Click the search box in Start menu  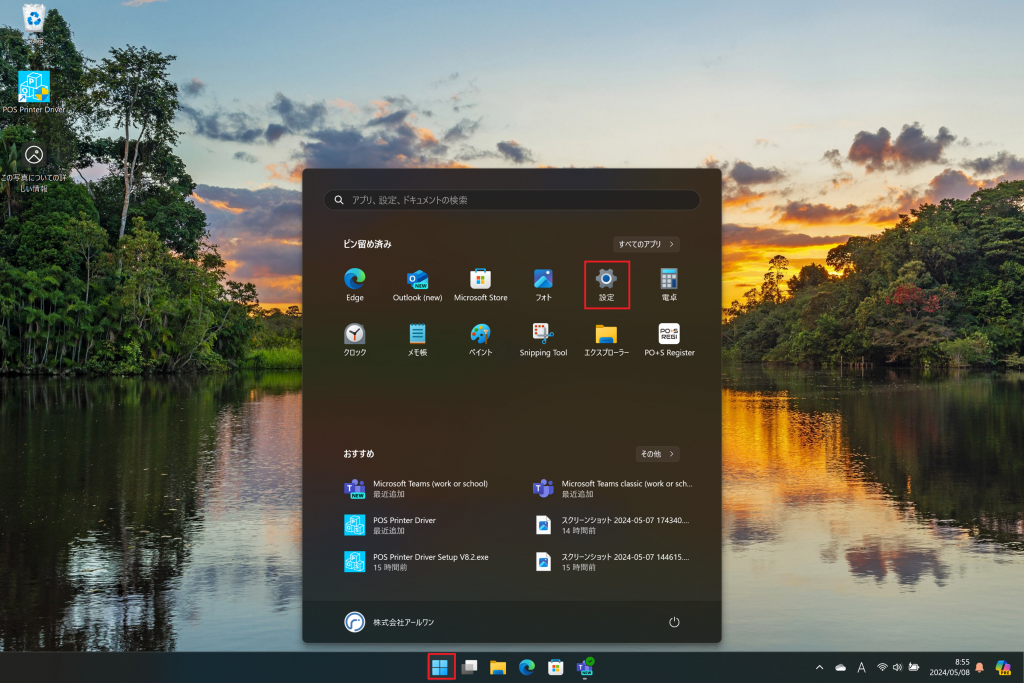pyautogui.click(x=512, y=200)
